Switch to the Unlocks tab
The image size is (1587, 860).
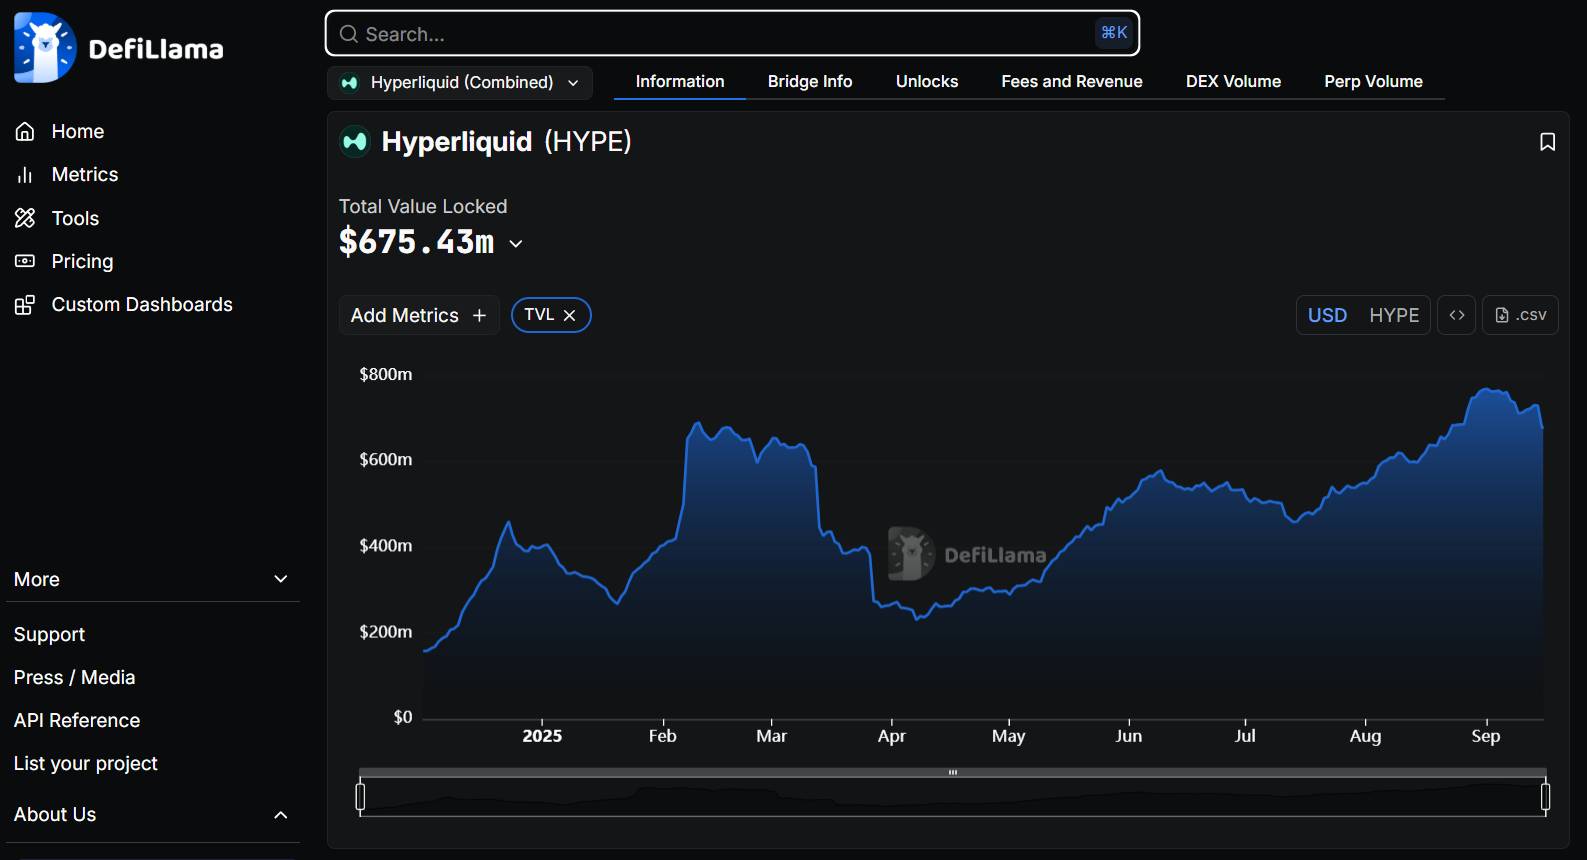click(x=927, y=82)
